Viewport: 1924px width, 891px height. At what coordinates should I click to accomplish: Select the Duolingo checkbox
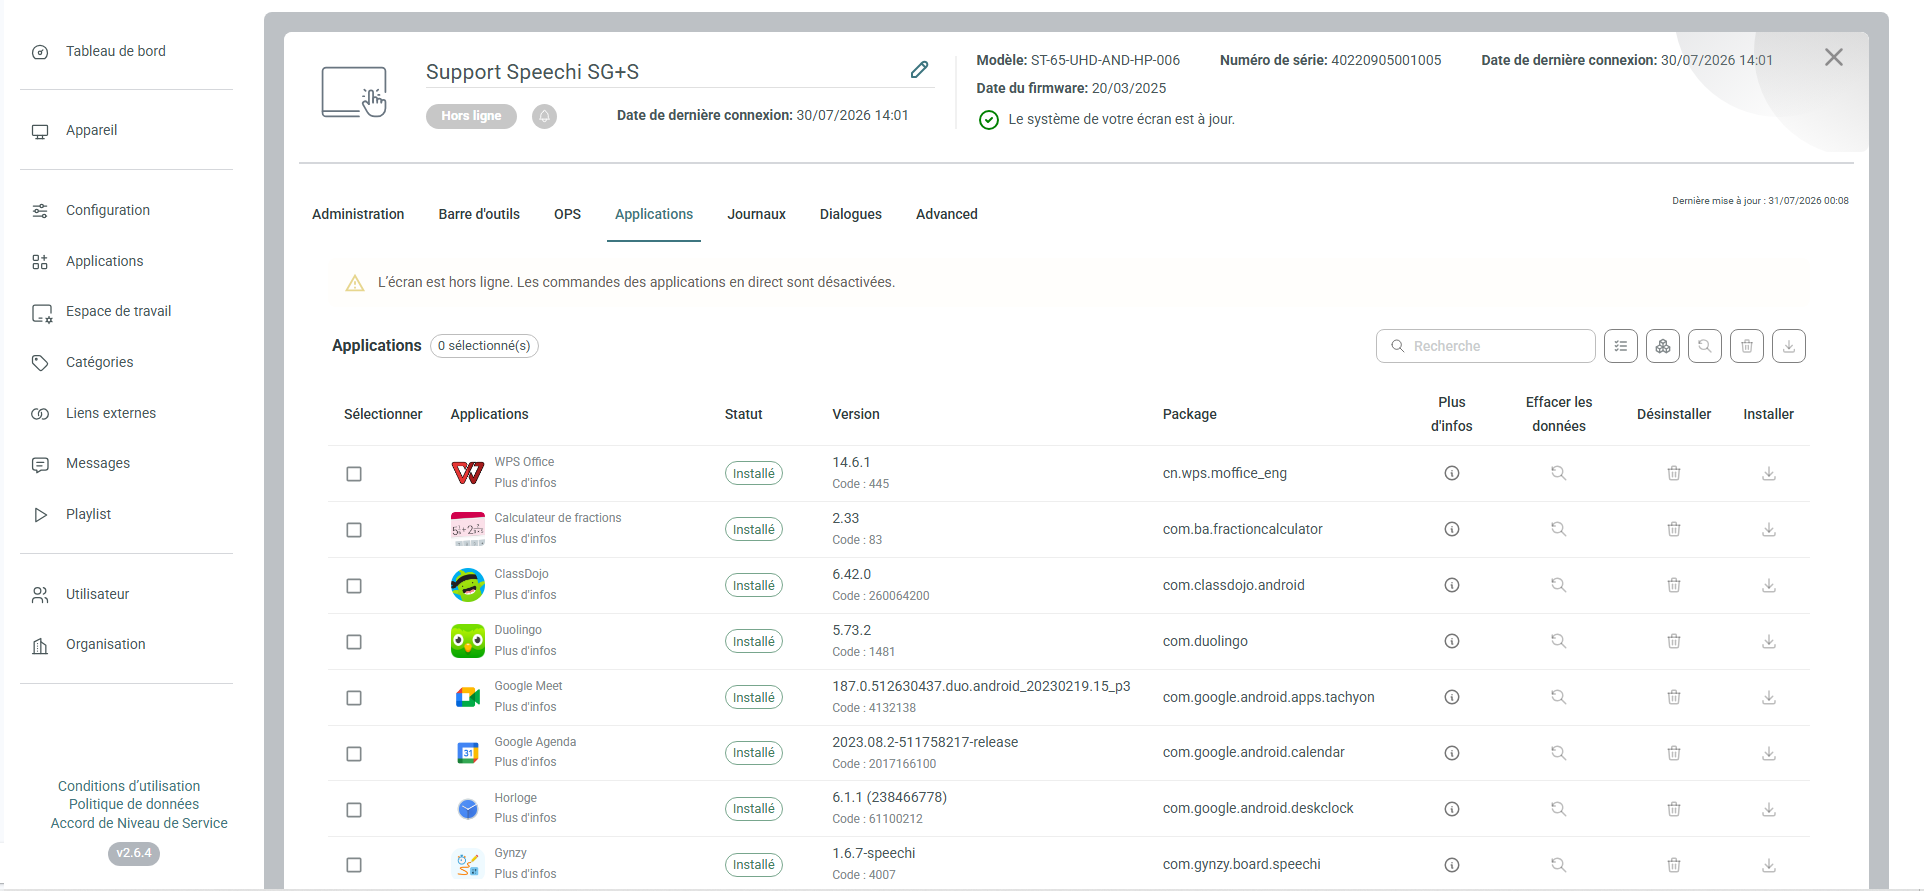354,642
